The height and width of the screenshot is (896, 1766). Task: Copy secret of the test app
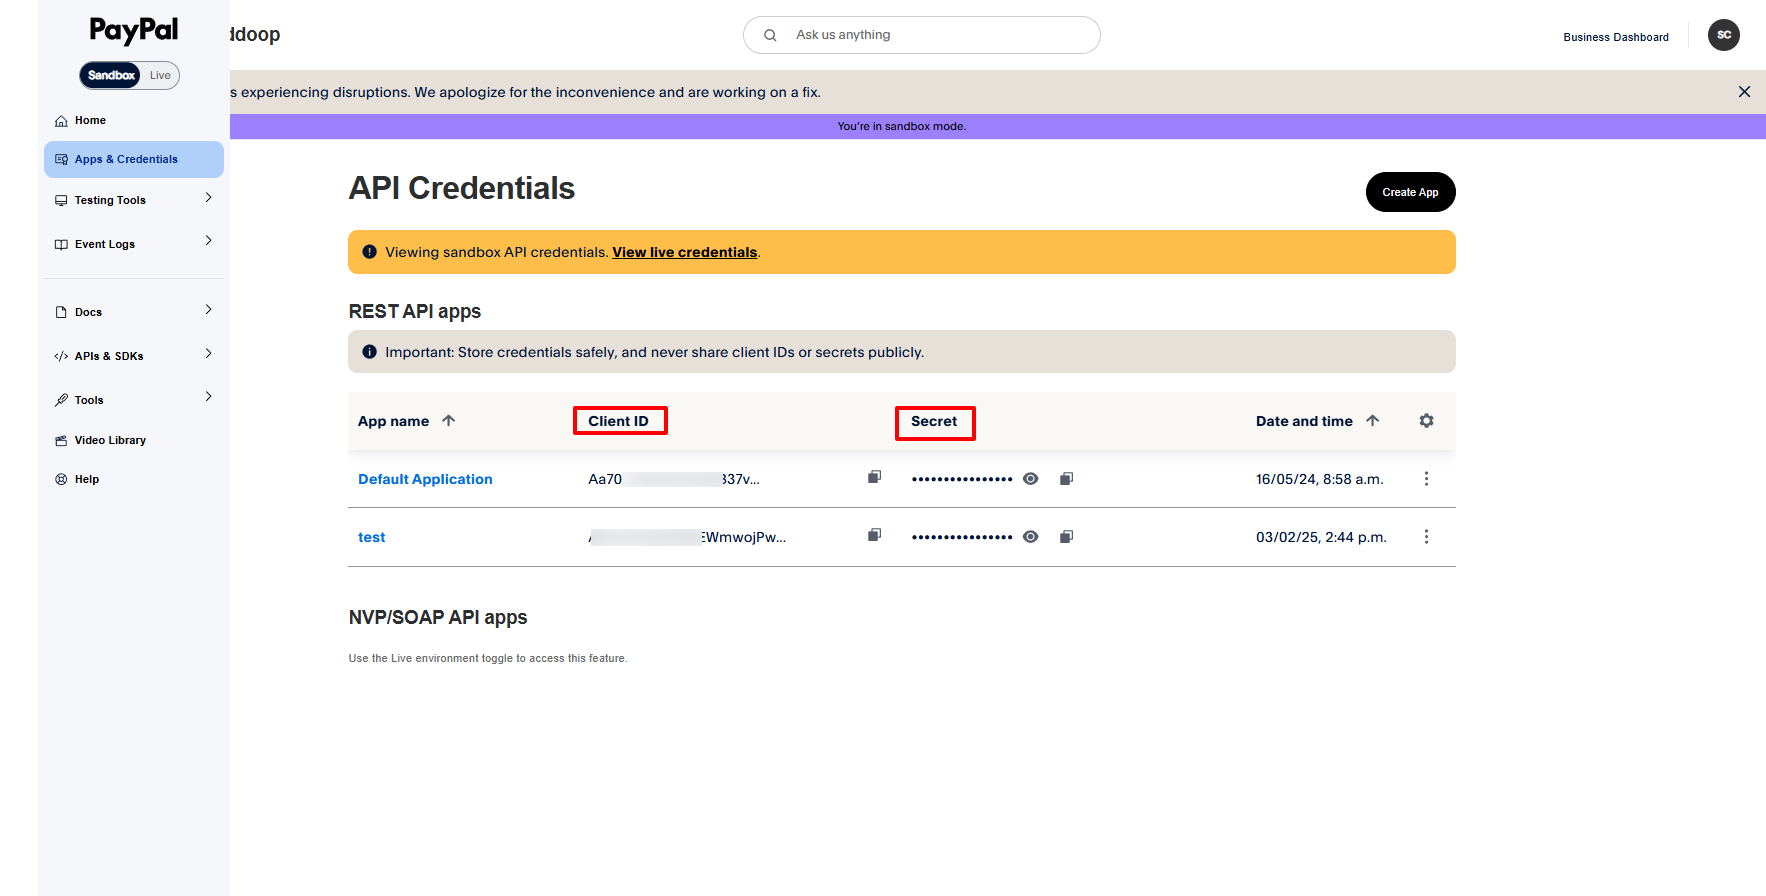tap(1066, 537)
